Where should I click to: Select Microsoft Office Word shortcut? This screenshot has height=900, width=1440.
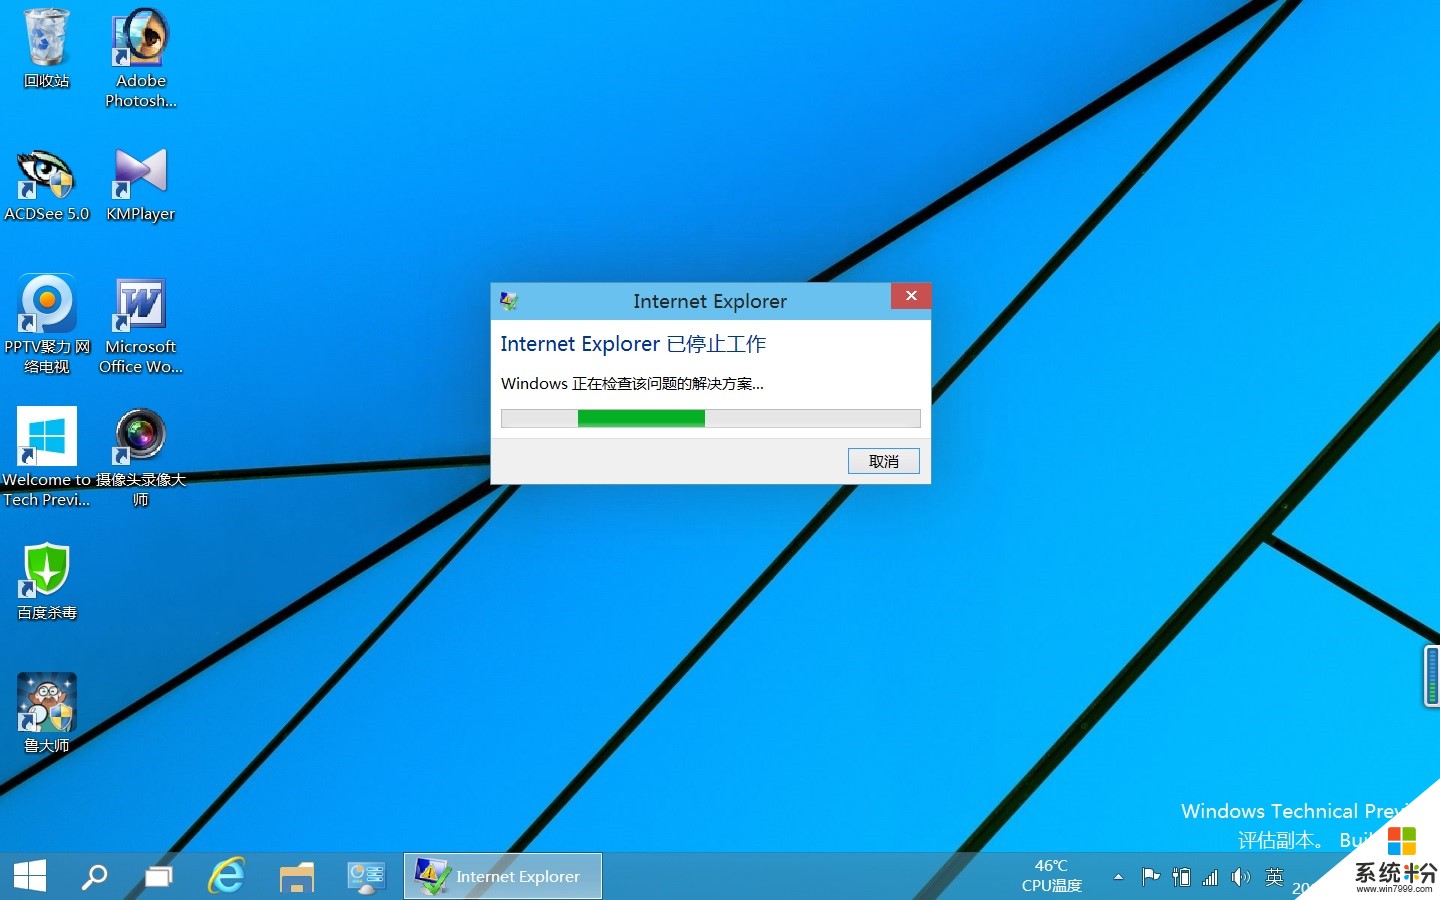(x=141, y=325)
